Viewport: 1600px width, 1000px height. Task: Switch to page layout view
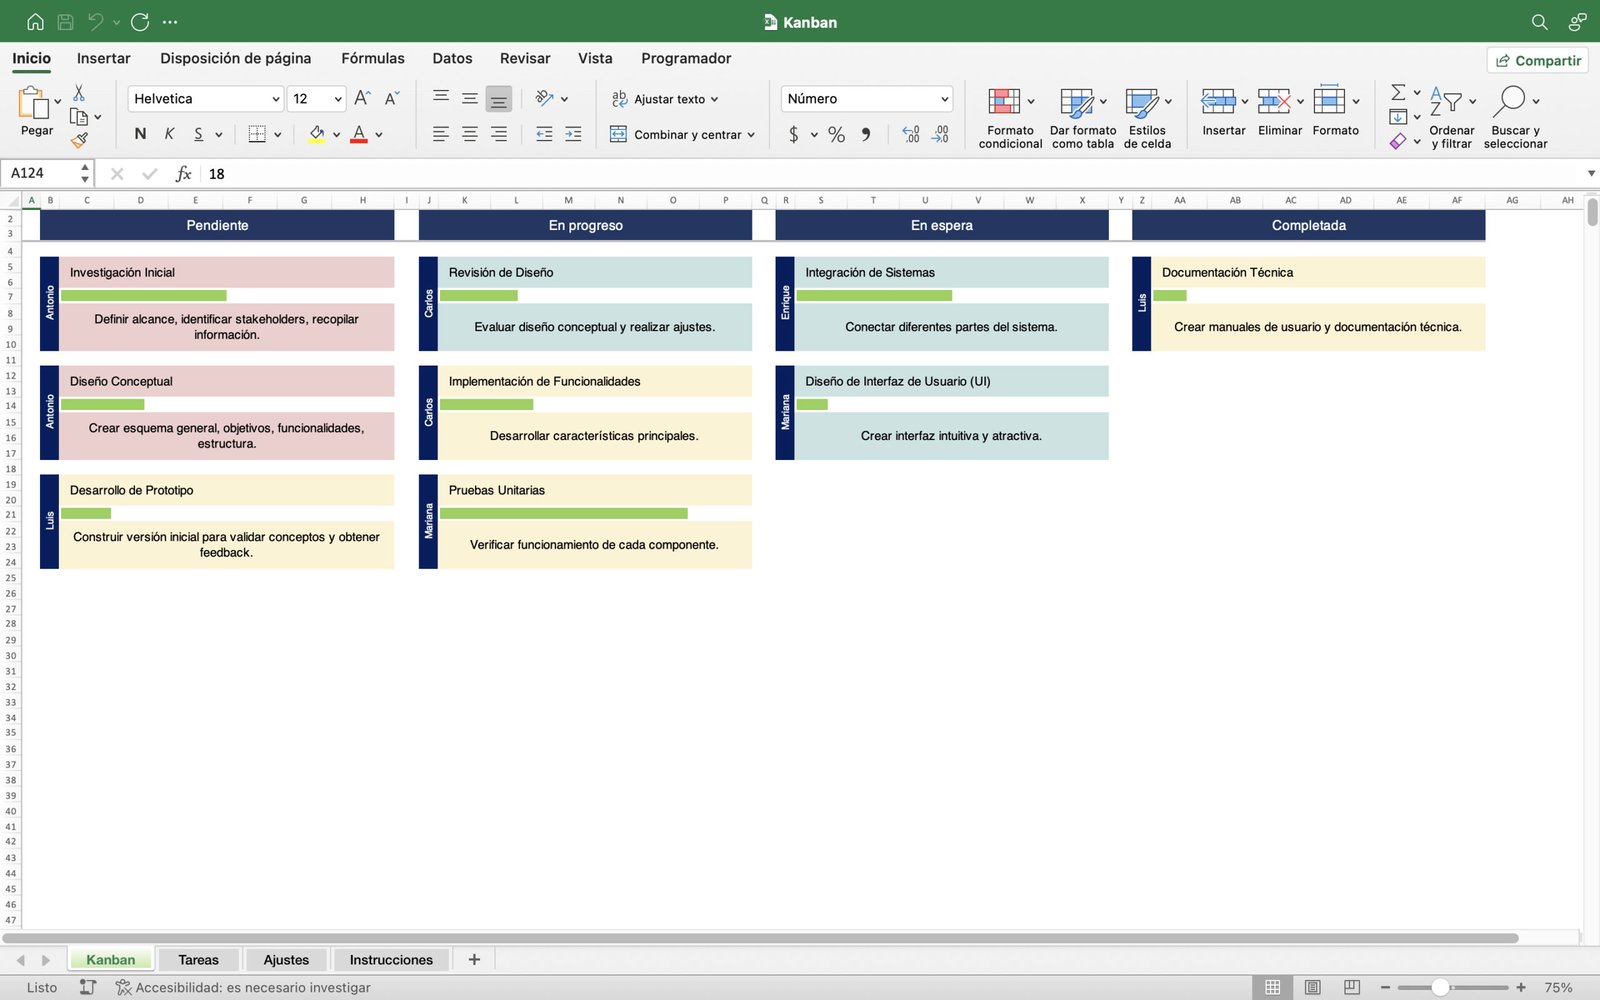click(x=1312, y=987)
